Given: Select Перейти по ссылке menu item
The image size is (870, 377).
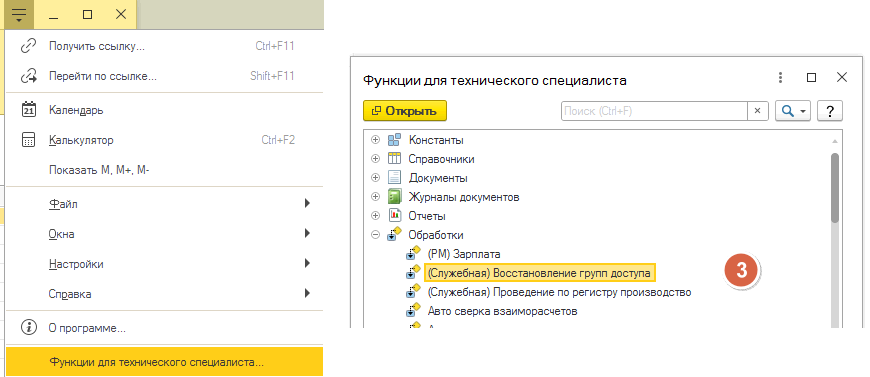Looking at the screenshot, I should click(164, 76).
